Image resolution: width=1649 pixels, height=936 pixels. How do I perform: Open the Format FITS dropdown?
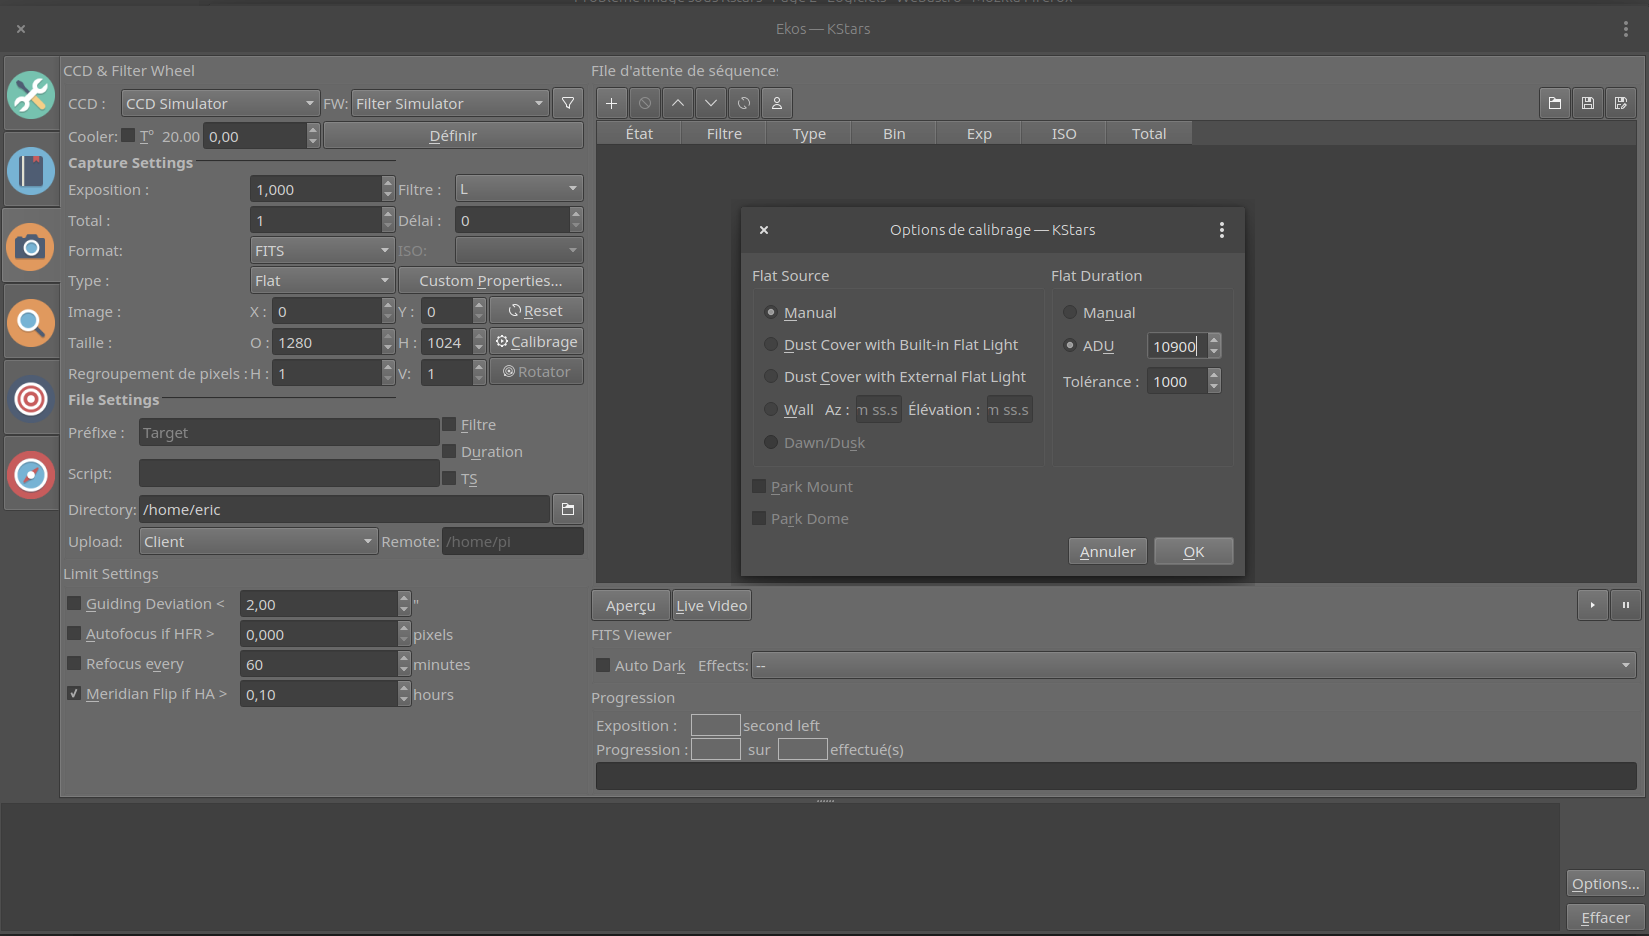click(320, 250)
